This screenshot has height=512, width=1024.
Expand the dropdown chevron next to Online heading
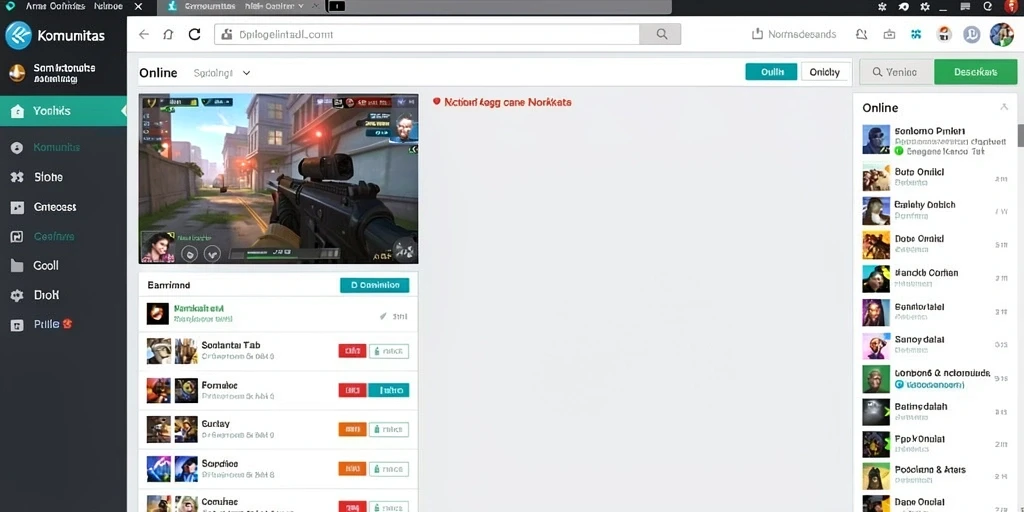[246, 73]
